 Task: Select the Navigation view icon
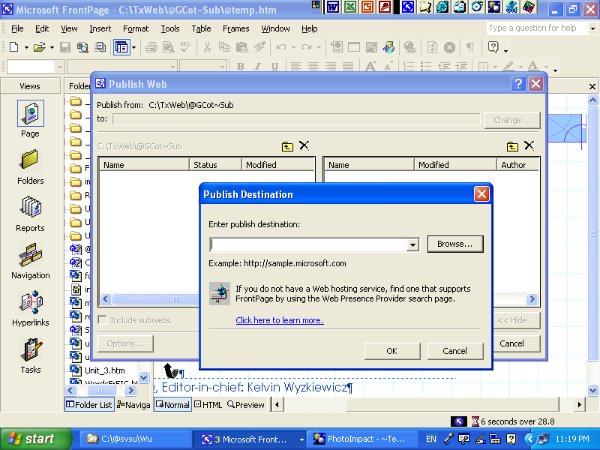(x=30, y=258)
